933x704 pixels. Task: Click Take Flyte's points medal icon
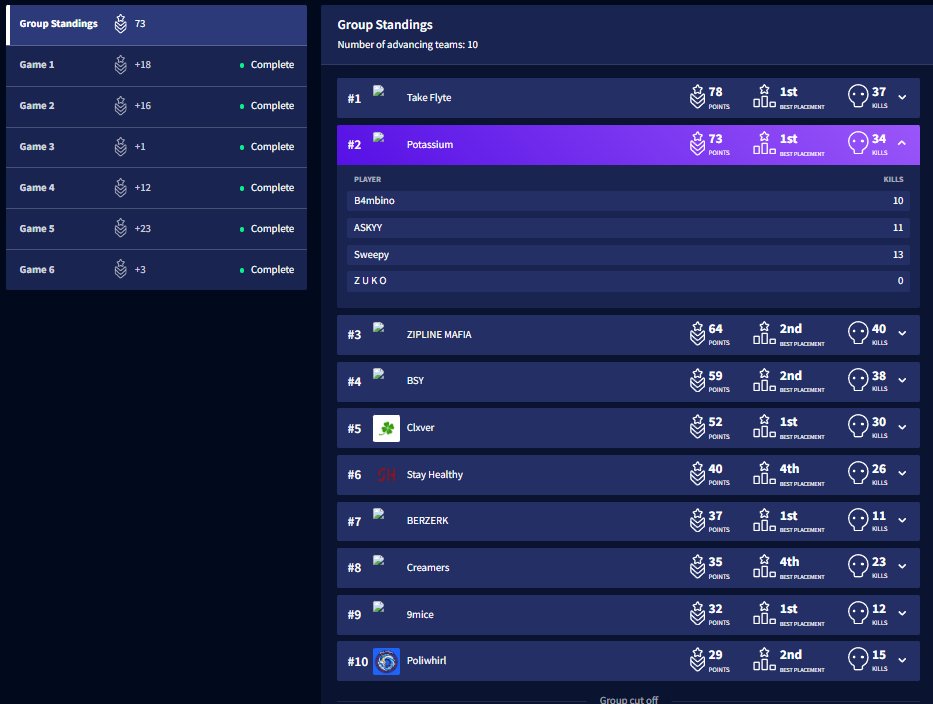(x=697, y=96)
